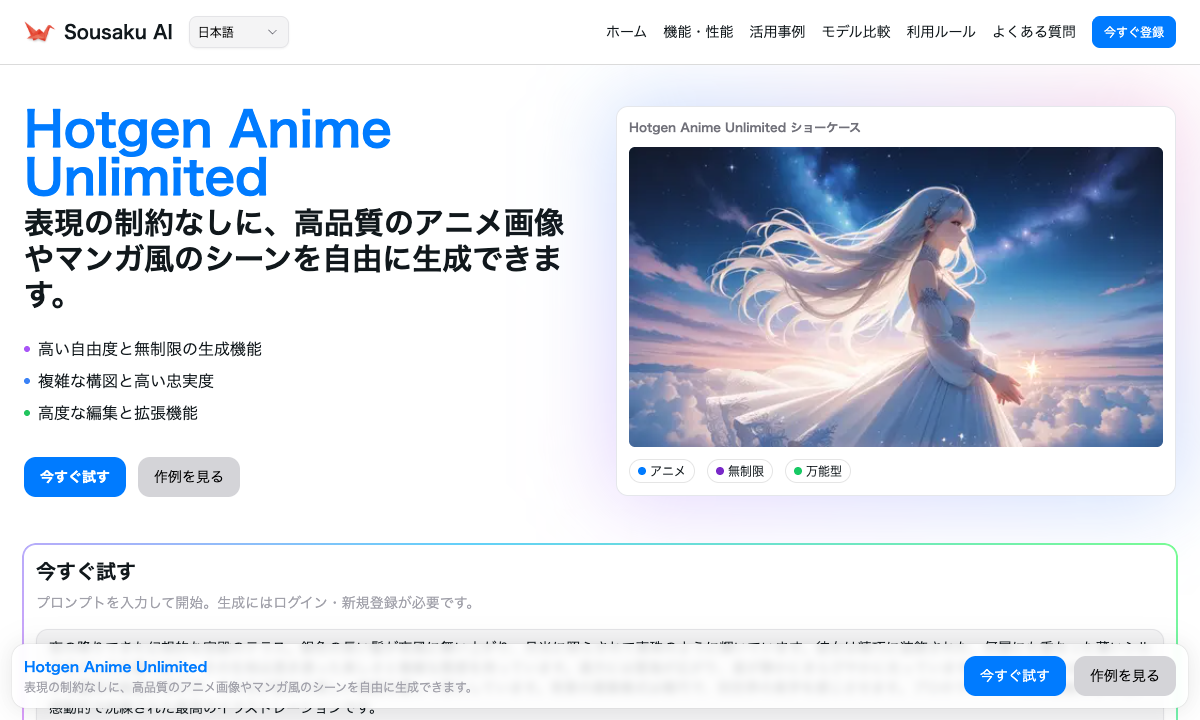Click the chevron on the language selector

pyautogui.click(x=271, y=32)
